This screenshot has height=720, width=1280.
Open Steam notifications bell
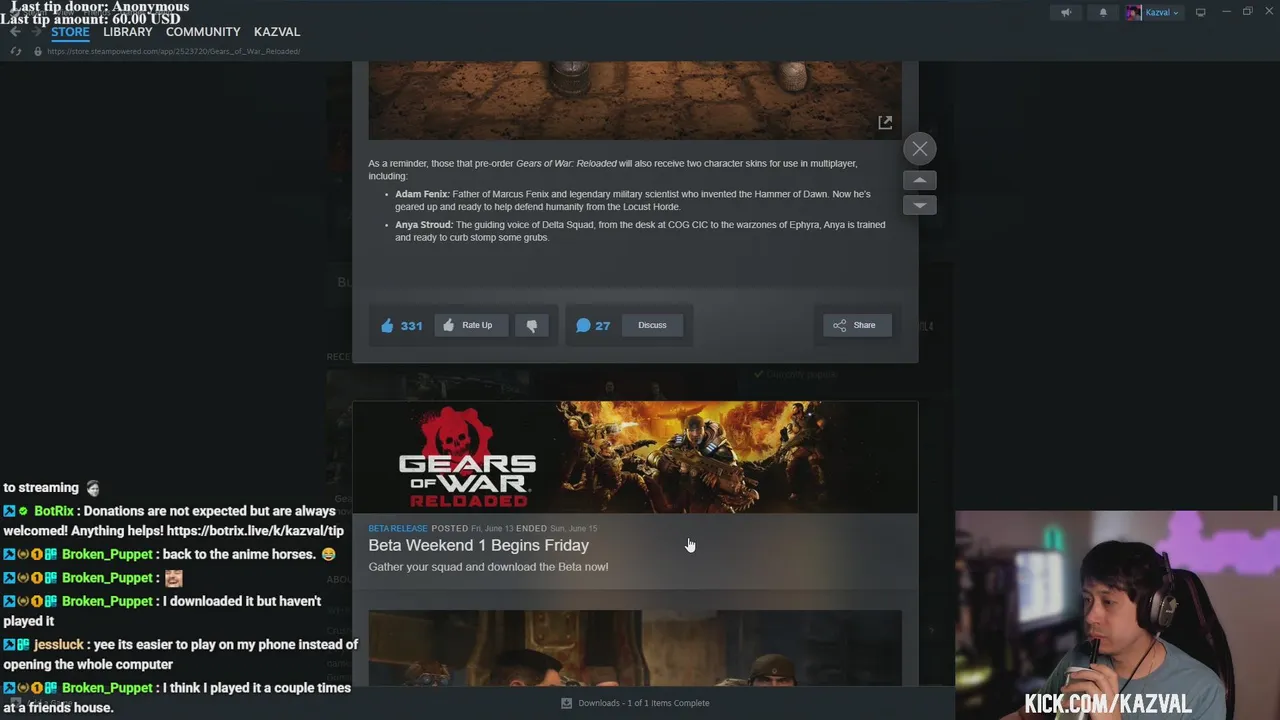[1103, 12]
